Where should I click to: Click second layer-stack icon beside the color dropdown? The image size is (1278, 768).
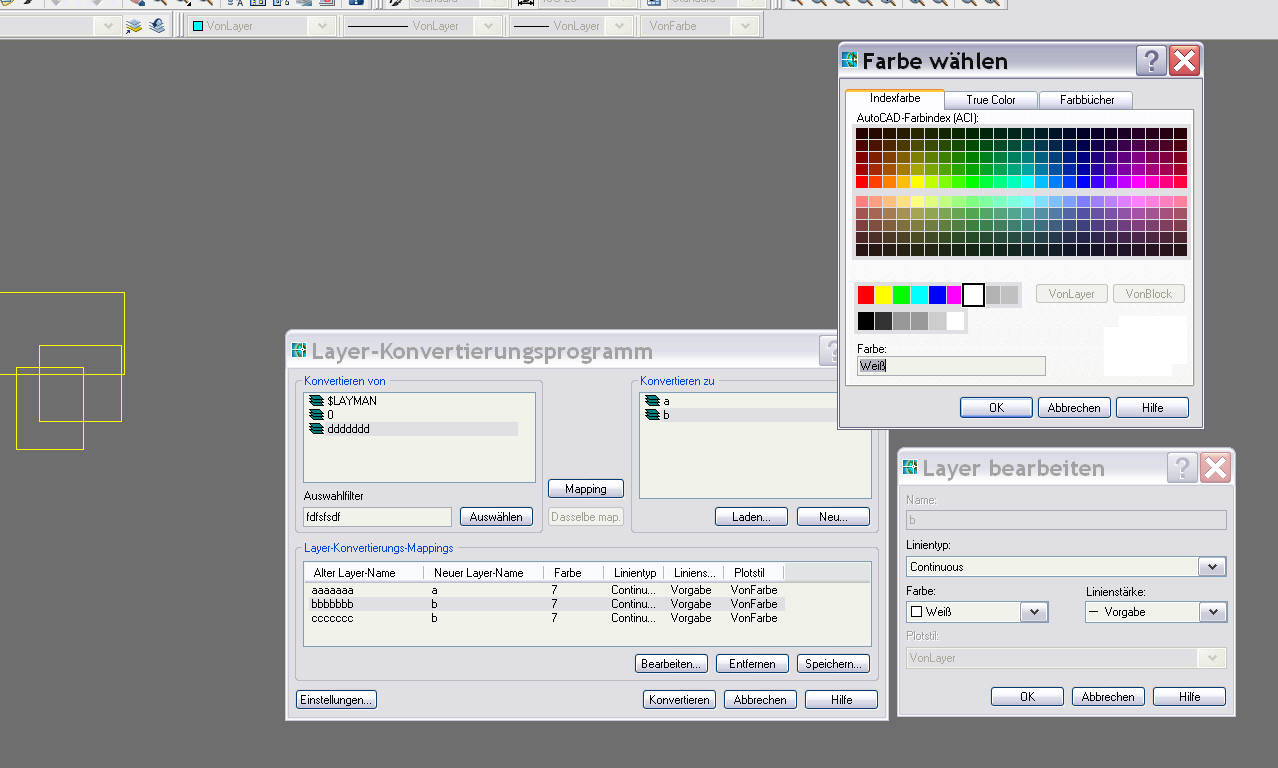pos(157,26)
